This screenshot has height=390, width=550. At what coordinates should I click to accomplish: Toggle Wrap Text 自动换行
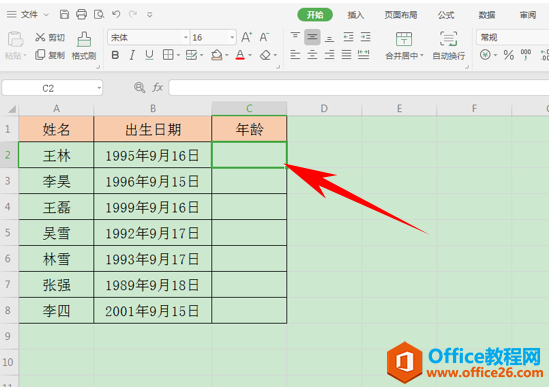(x=448, y=46)
